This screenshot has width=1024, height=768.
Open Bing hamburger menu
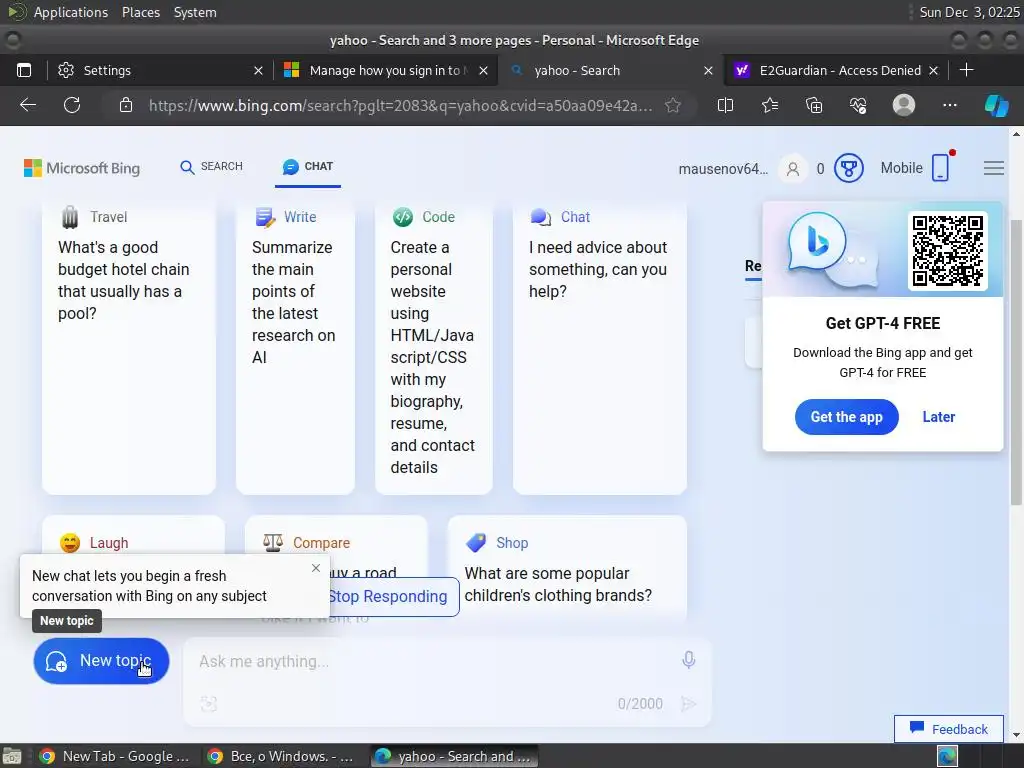(993, 168)
